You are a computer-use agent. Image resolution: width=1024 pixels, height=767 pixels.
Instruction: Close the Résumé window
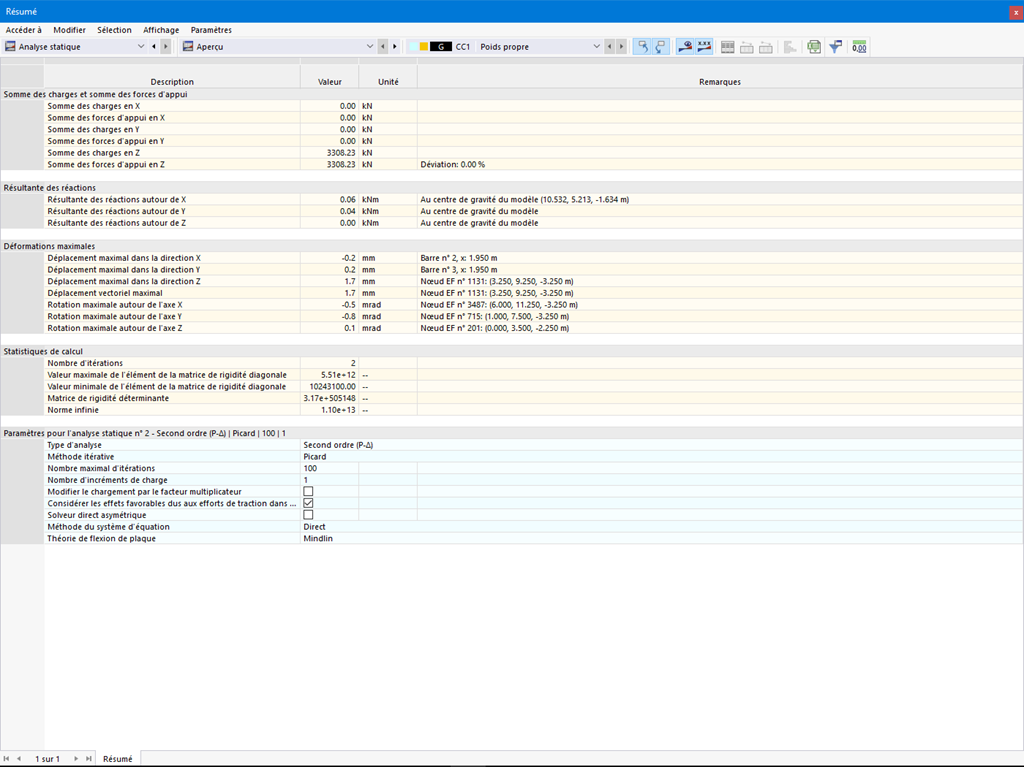point(1016,12)
